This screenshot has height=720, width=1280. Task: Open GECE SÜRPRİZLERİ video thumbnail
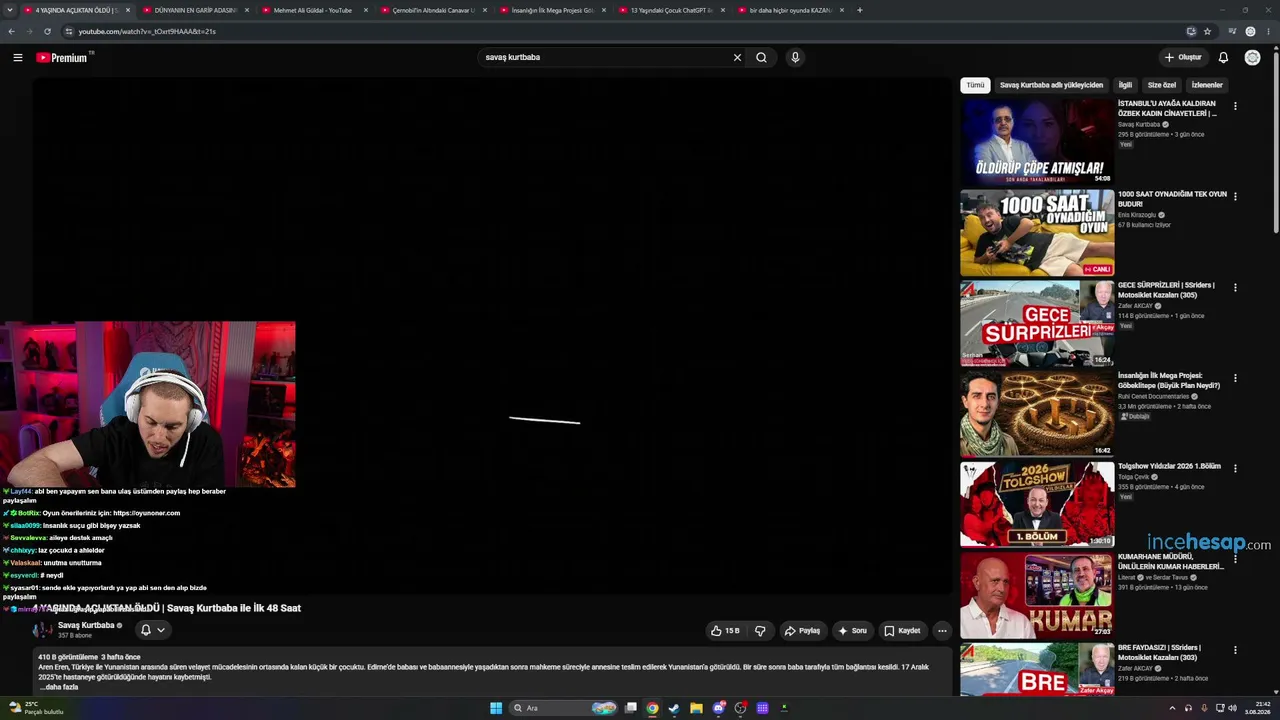(1037, 323)
